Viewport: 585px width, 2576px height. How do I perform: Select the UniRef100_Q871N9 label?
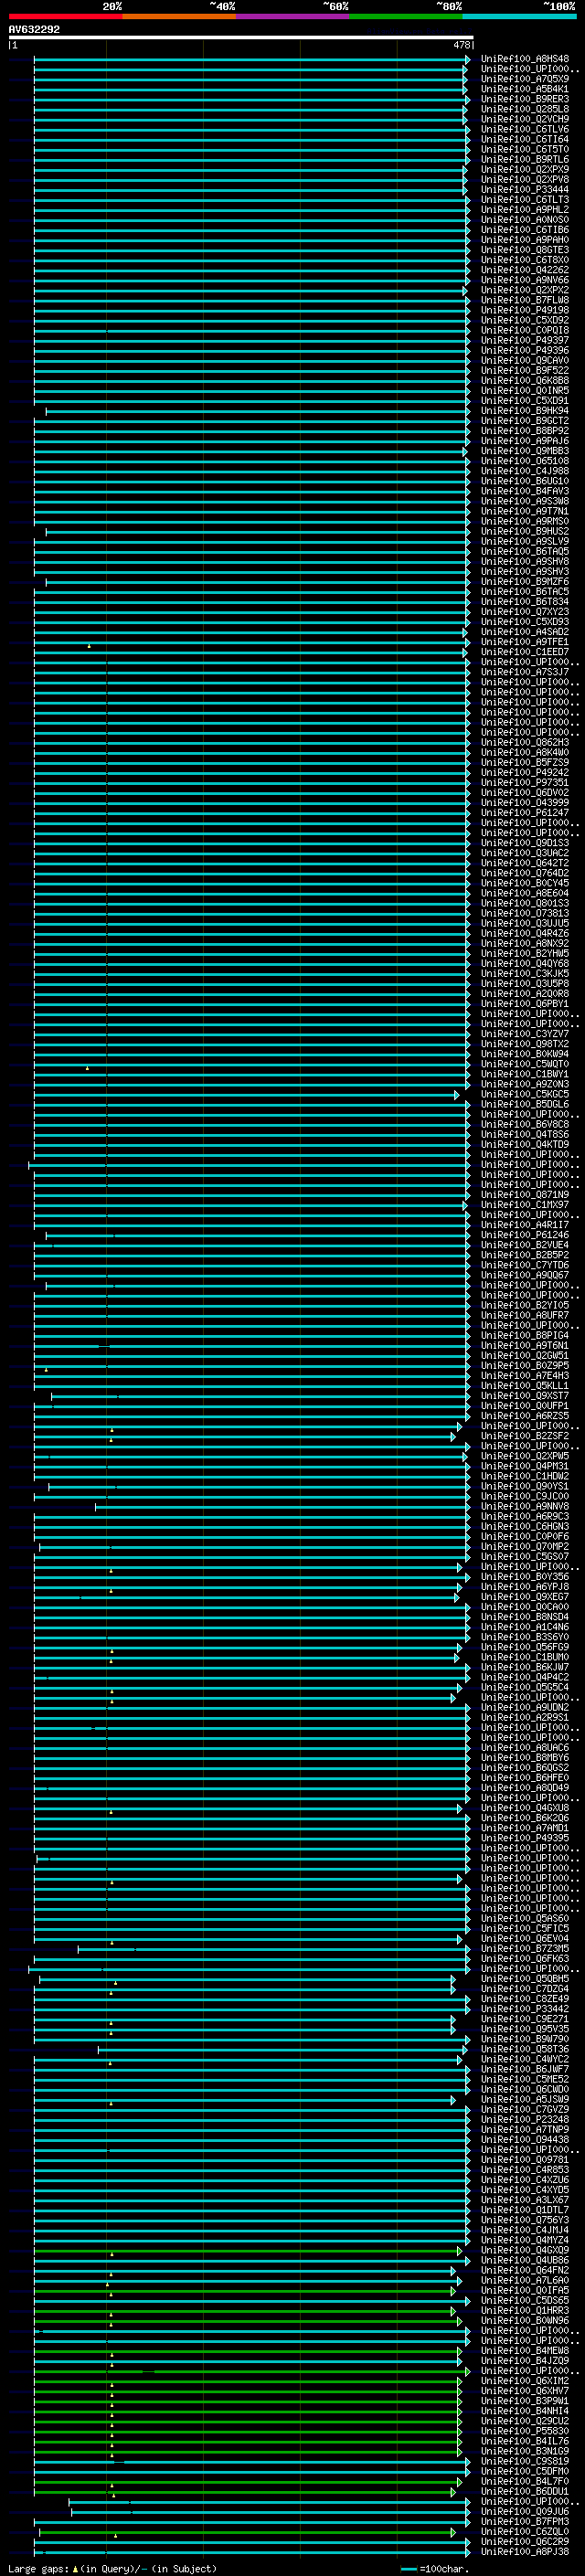point(524,1195)
